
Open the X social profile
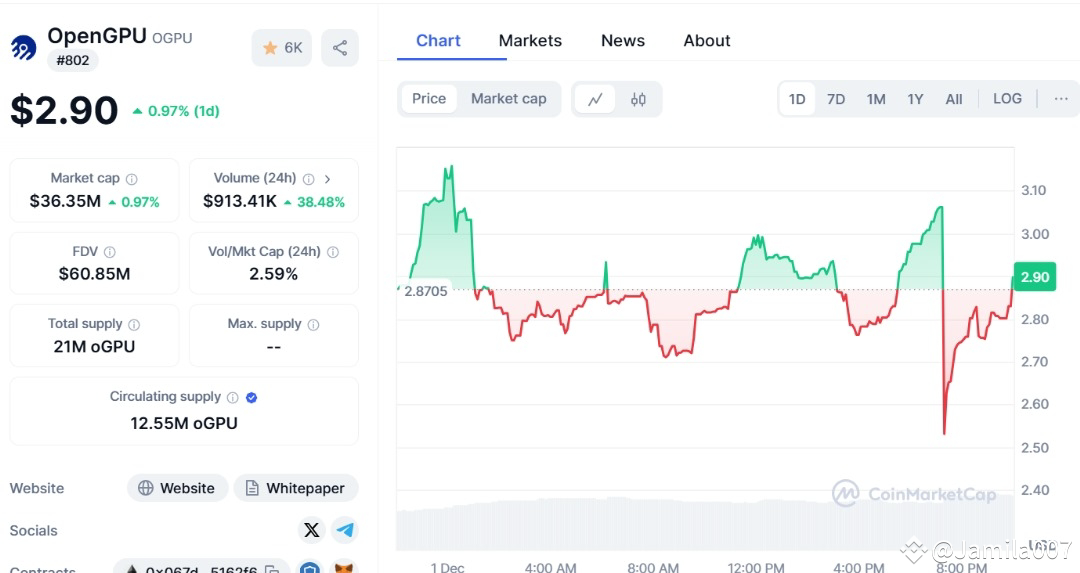point(312,530)
